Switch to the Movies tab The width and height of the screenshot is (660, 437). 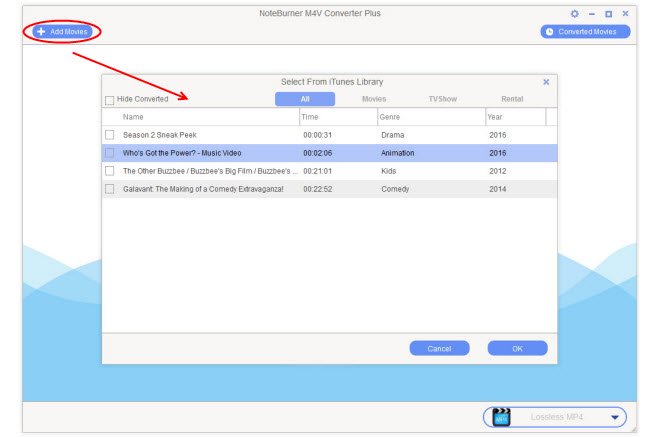pos(374,99)
